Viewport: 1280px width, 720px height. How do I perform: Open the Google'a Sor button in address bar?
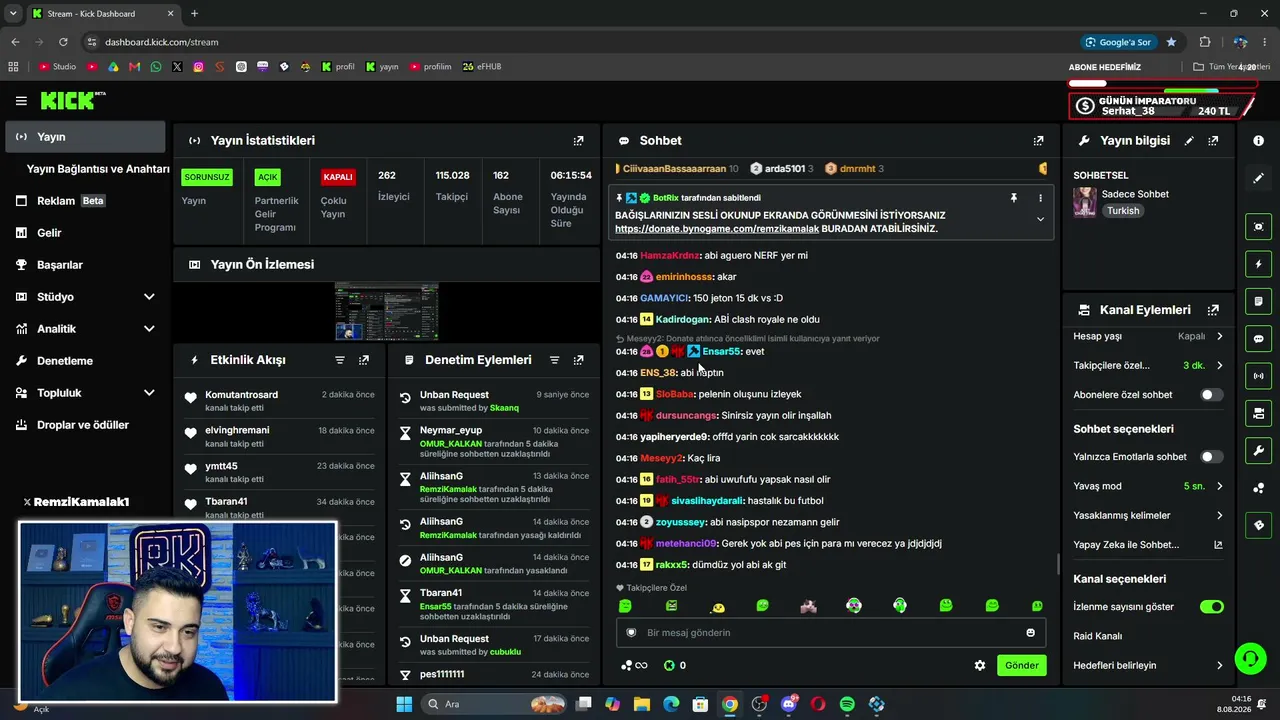(1118, 42)
